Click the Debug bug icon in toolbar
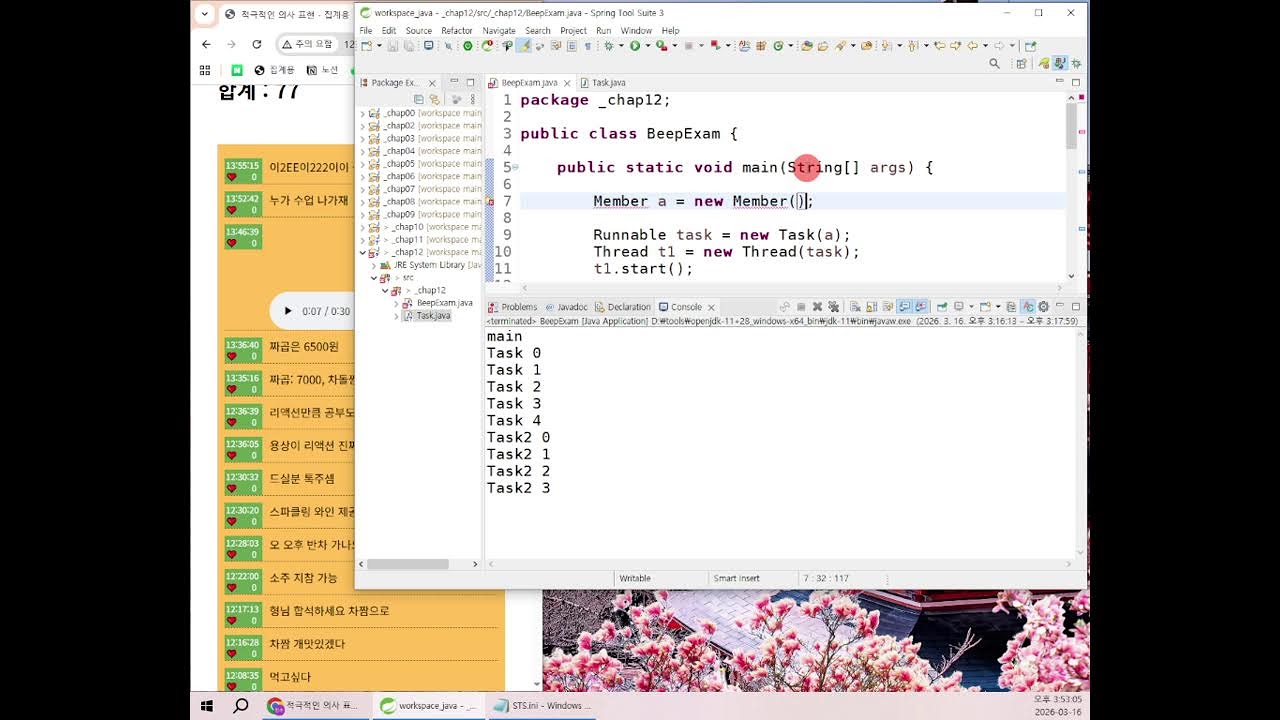The height and width of the screenshot is (720, 1280). click(608, 46)
